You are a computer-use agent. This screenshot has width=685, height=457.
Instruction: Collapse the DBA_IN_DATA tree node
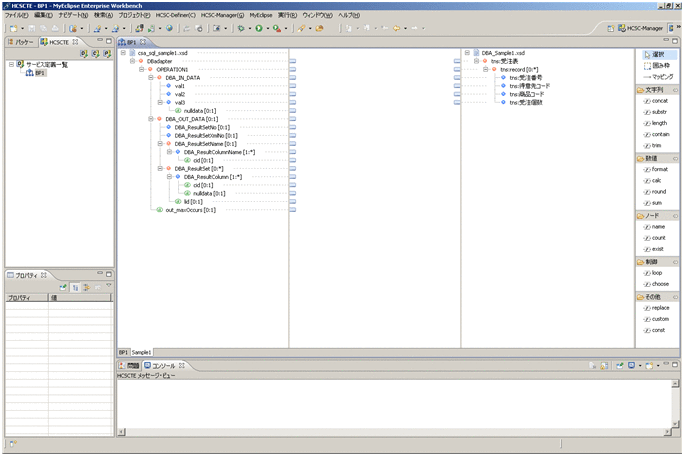click(151, 78)
